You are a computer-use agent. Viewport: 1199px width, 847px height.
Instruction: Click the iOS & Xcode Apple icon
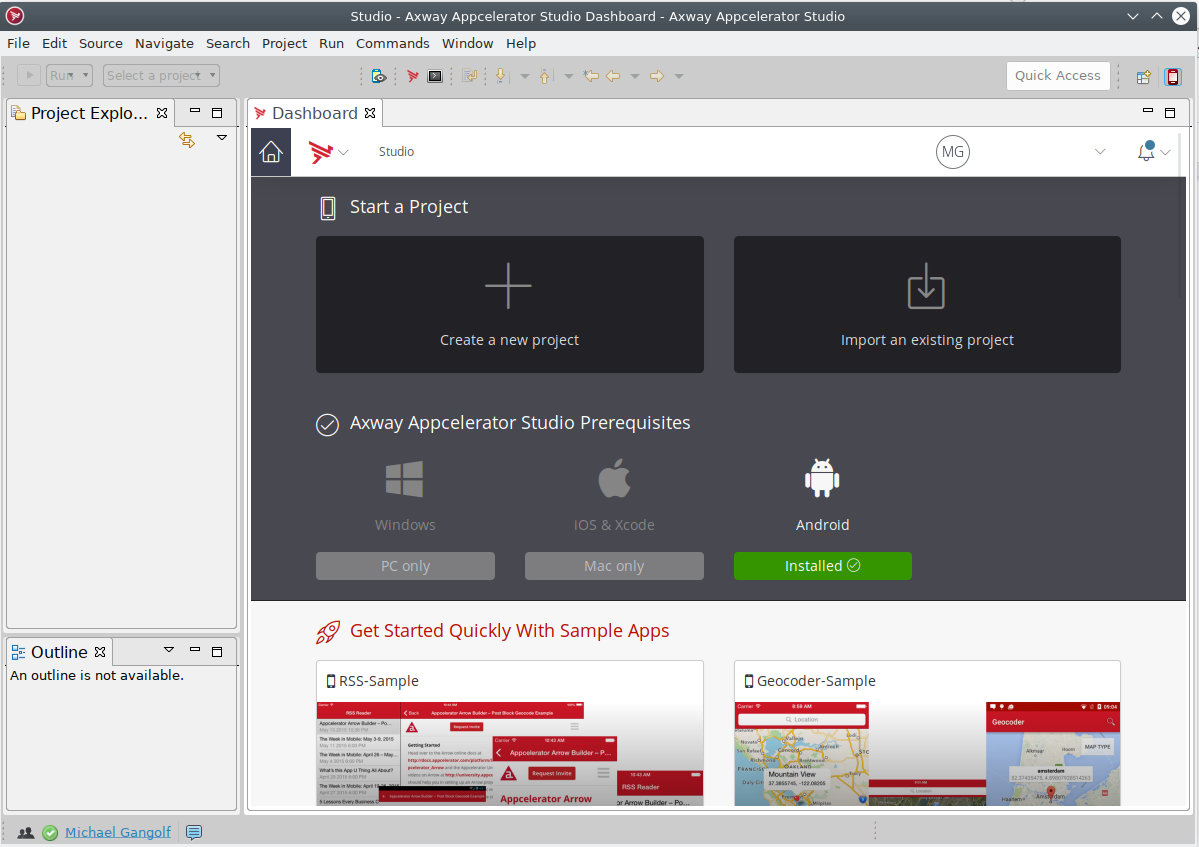614,478
